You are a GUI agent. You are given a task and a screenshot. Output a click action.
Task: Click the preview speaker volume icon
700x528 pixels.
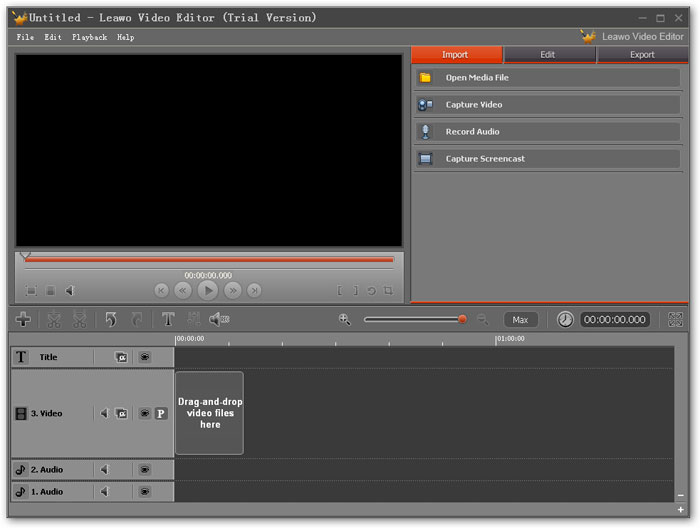[70, 291]
